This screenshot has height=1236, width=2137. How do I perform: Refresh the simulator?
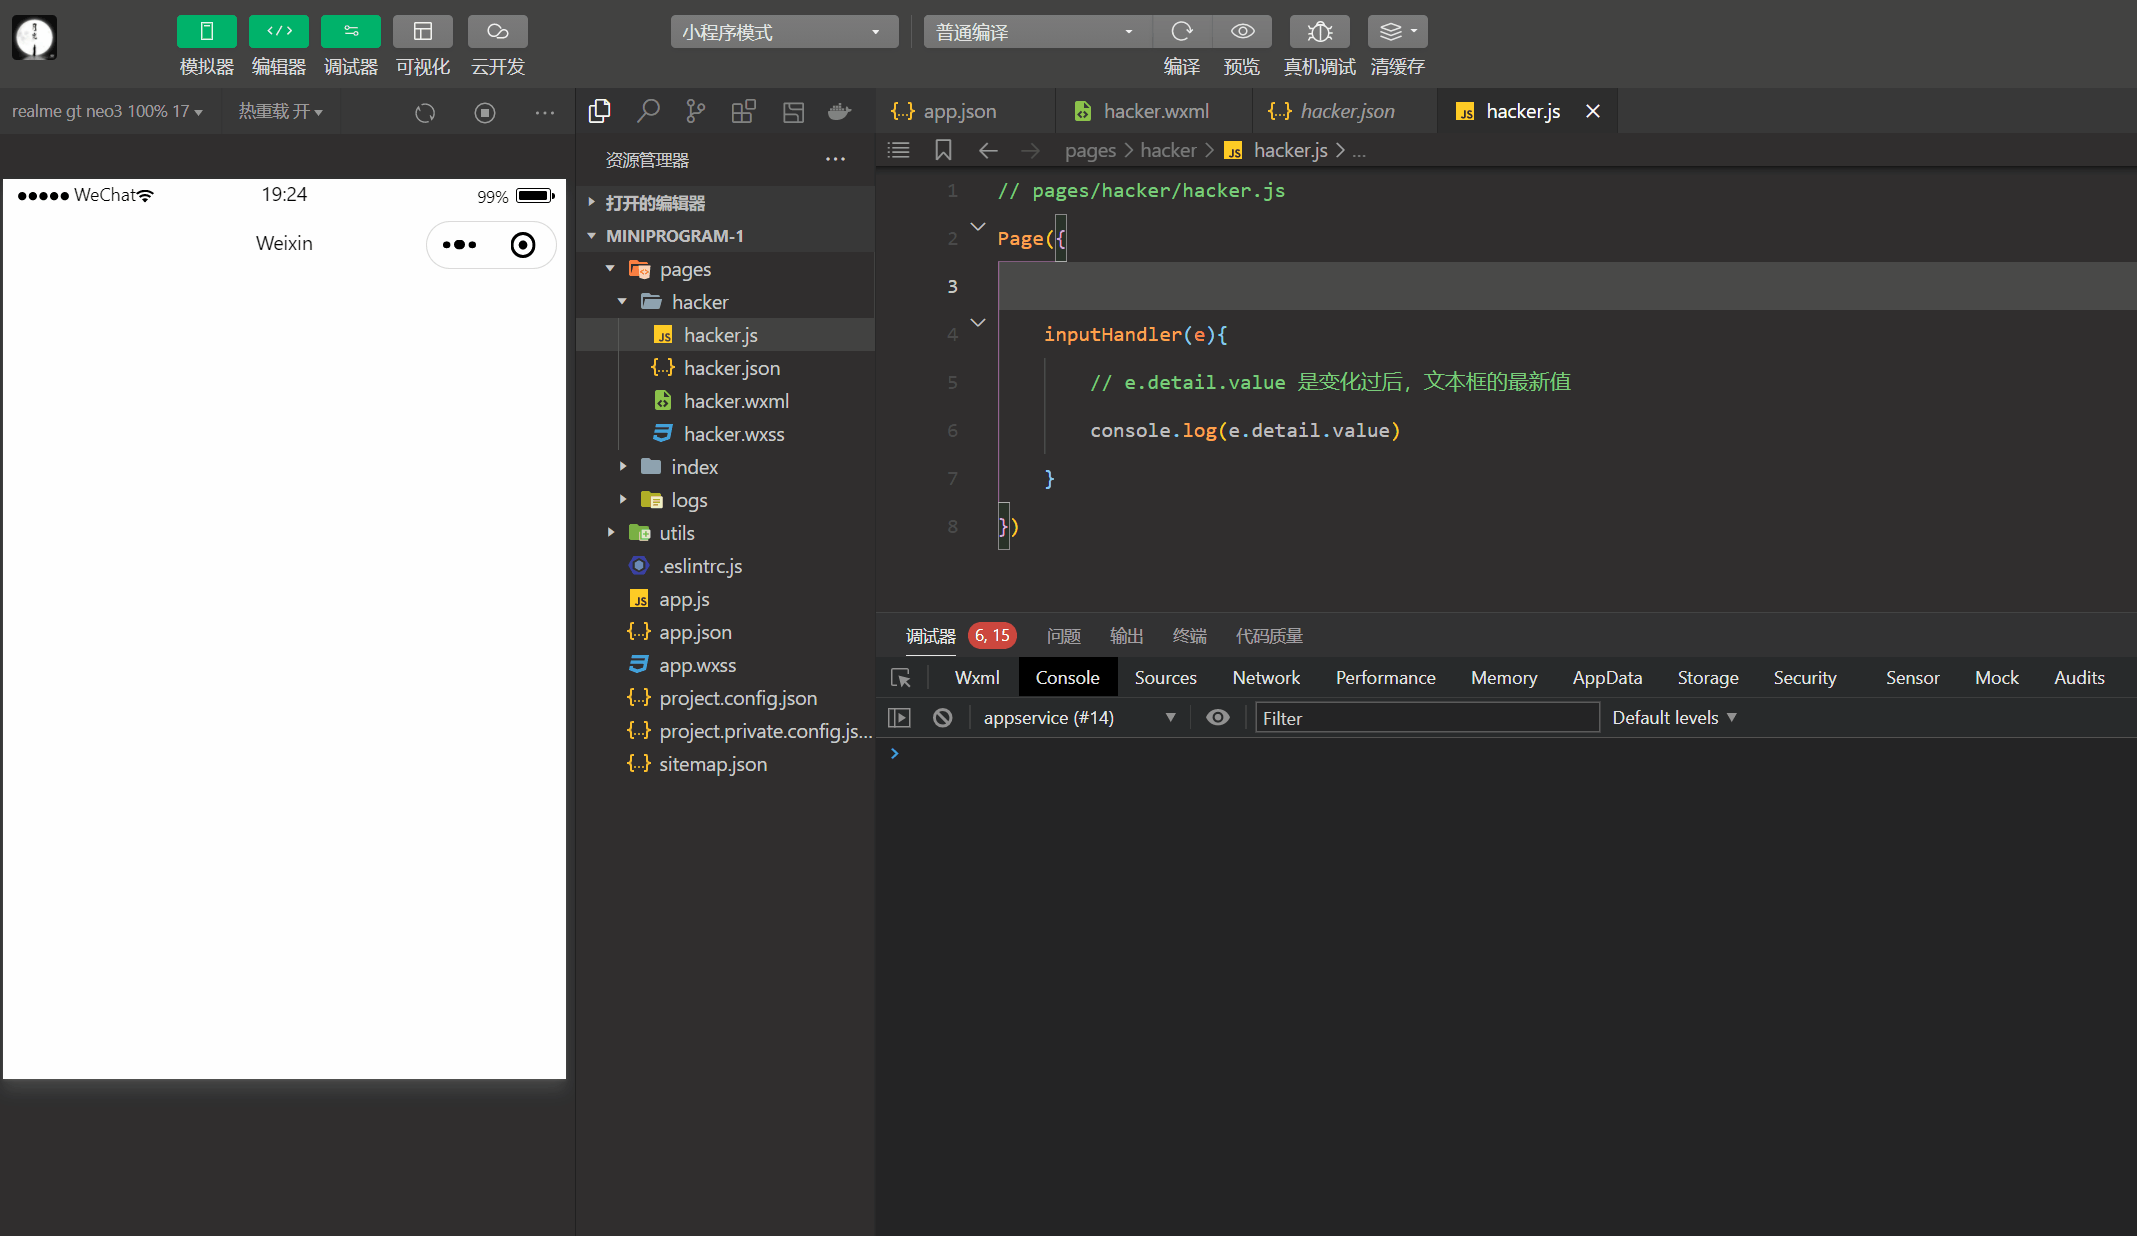click(425, 113)
